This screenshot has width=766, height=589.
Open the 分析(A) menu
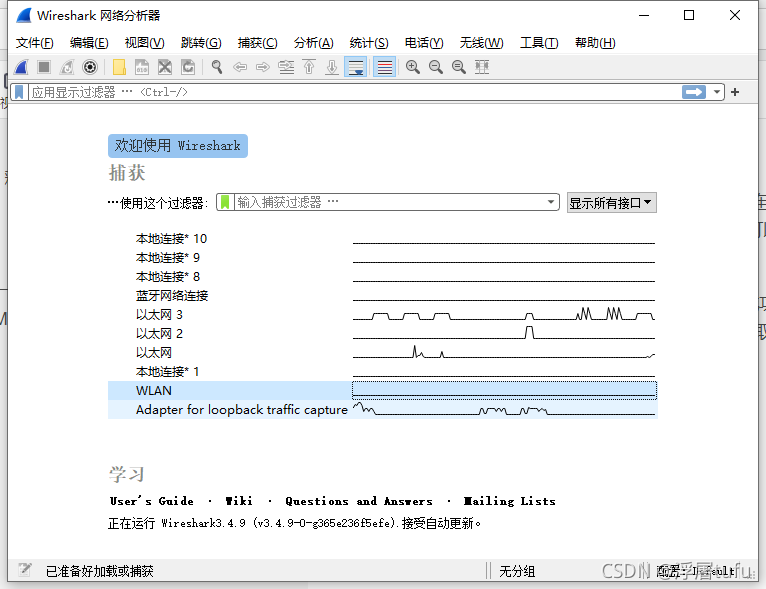[313, 43]
